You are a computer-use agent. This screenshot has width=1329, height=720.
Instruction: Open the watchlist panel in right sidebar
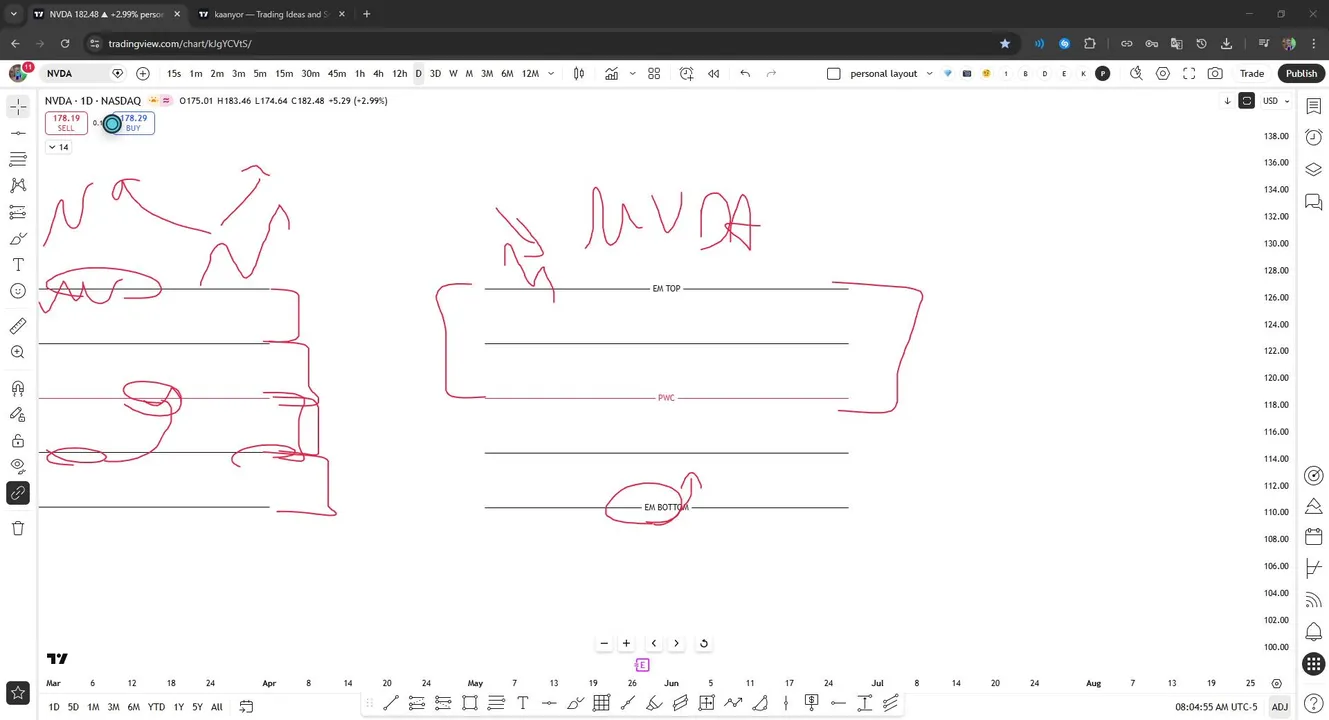[1314, 107]
